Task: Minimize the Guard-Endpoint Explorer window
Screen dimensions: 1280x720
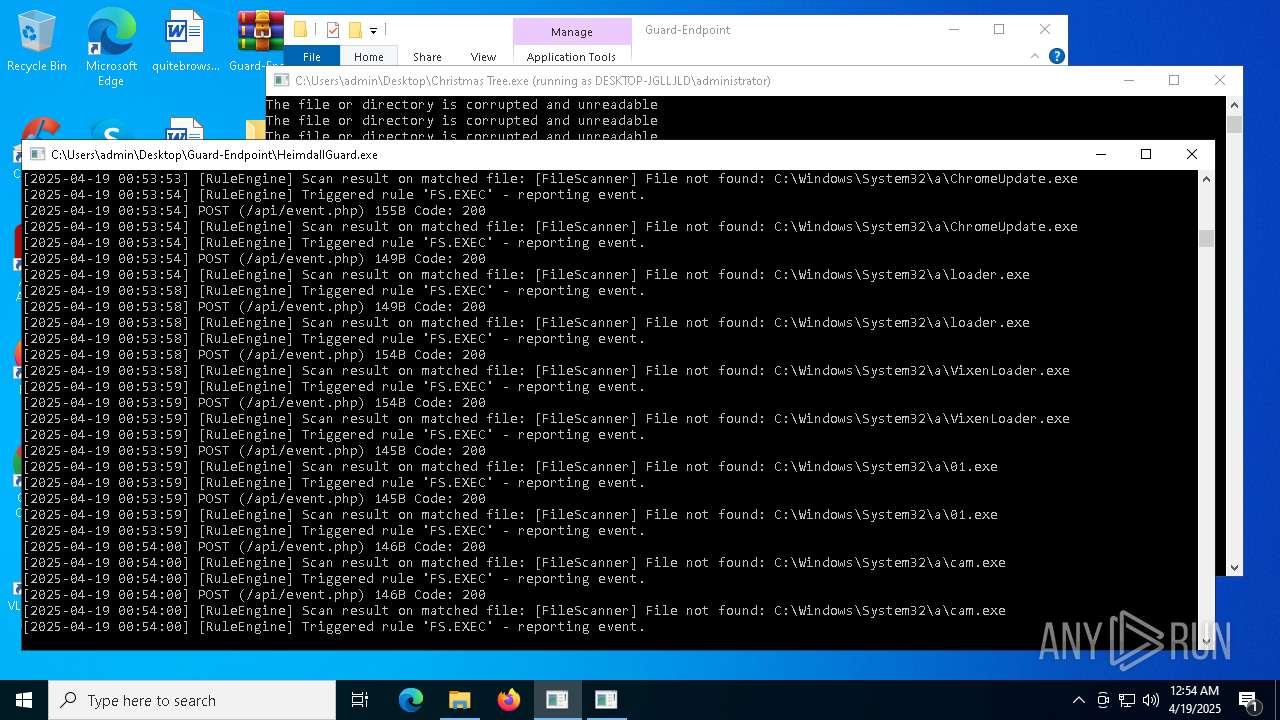Action: pyautogui.click(x=953, y=30)
